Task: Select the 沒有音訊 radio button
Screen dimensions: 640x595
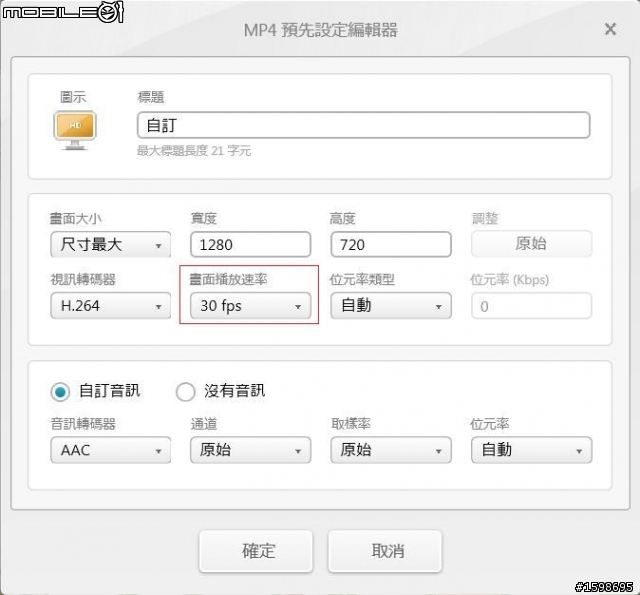Action: [185, 392]
